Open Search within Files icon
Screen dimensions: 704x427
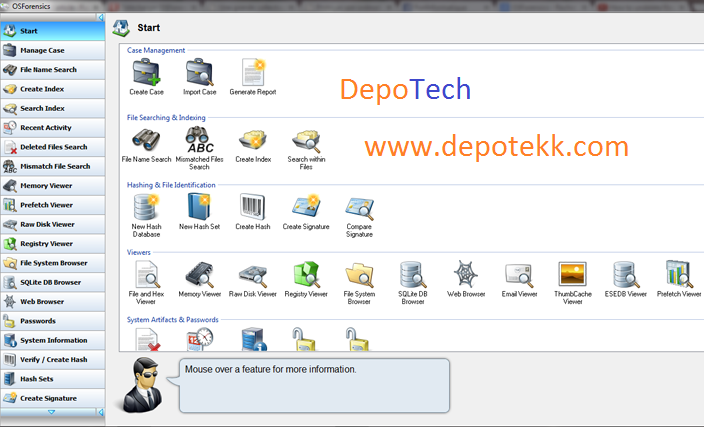pos(306,140)
